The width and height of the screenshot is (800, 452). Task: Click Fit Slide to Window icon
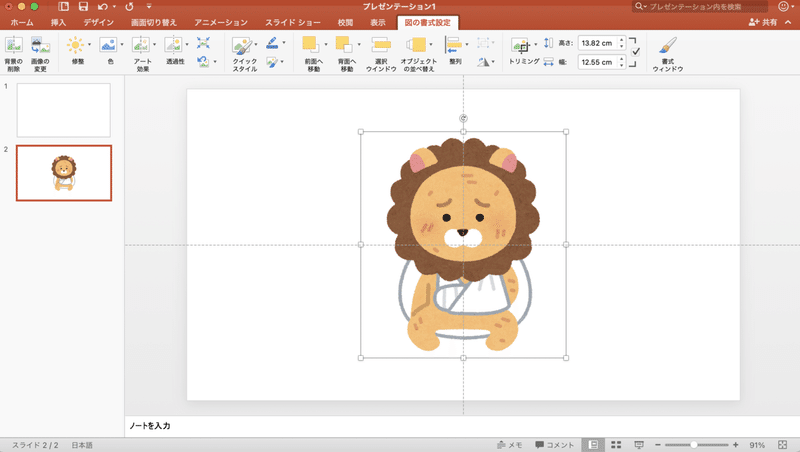click(783, 445)
